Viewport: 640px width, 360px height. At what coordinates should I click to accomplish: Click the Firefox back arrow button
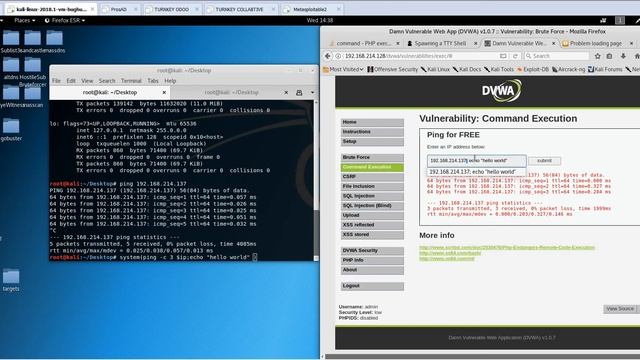tap(328, 56)
